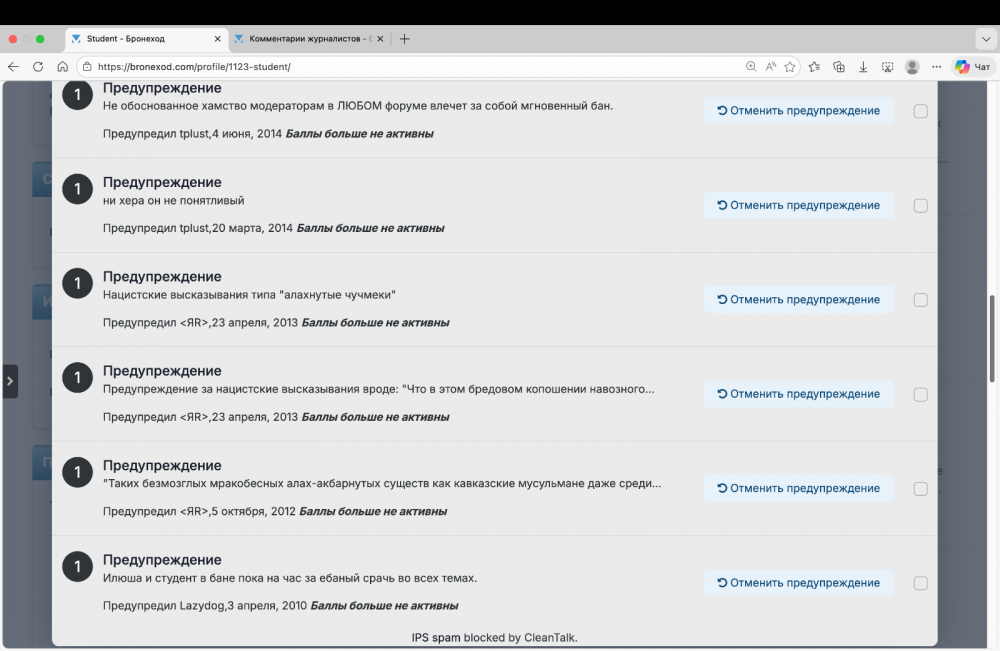1000x651 pixels.
Task: Open Copilot chat button labeled Чат
Action: 972,67
